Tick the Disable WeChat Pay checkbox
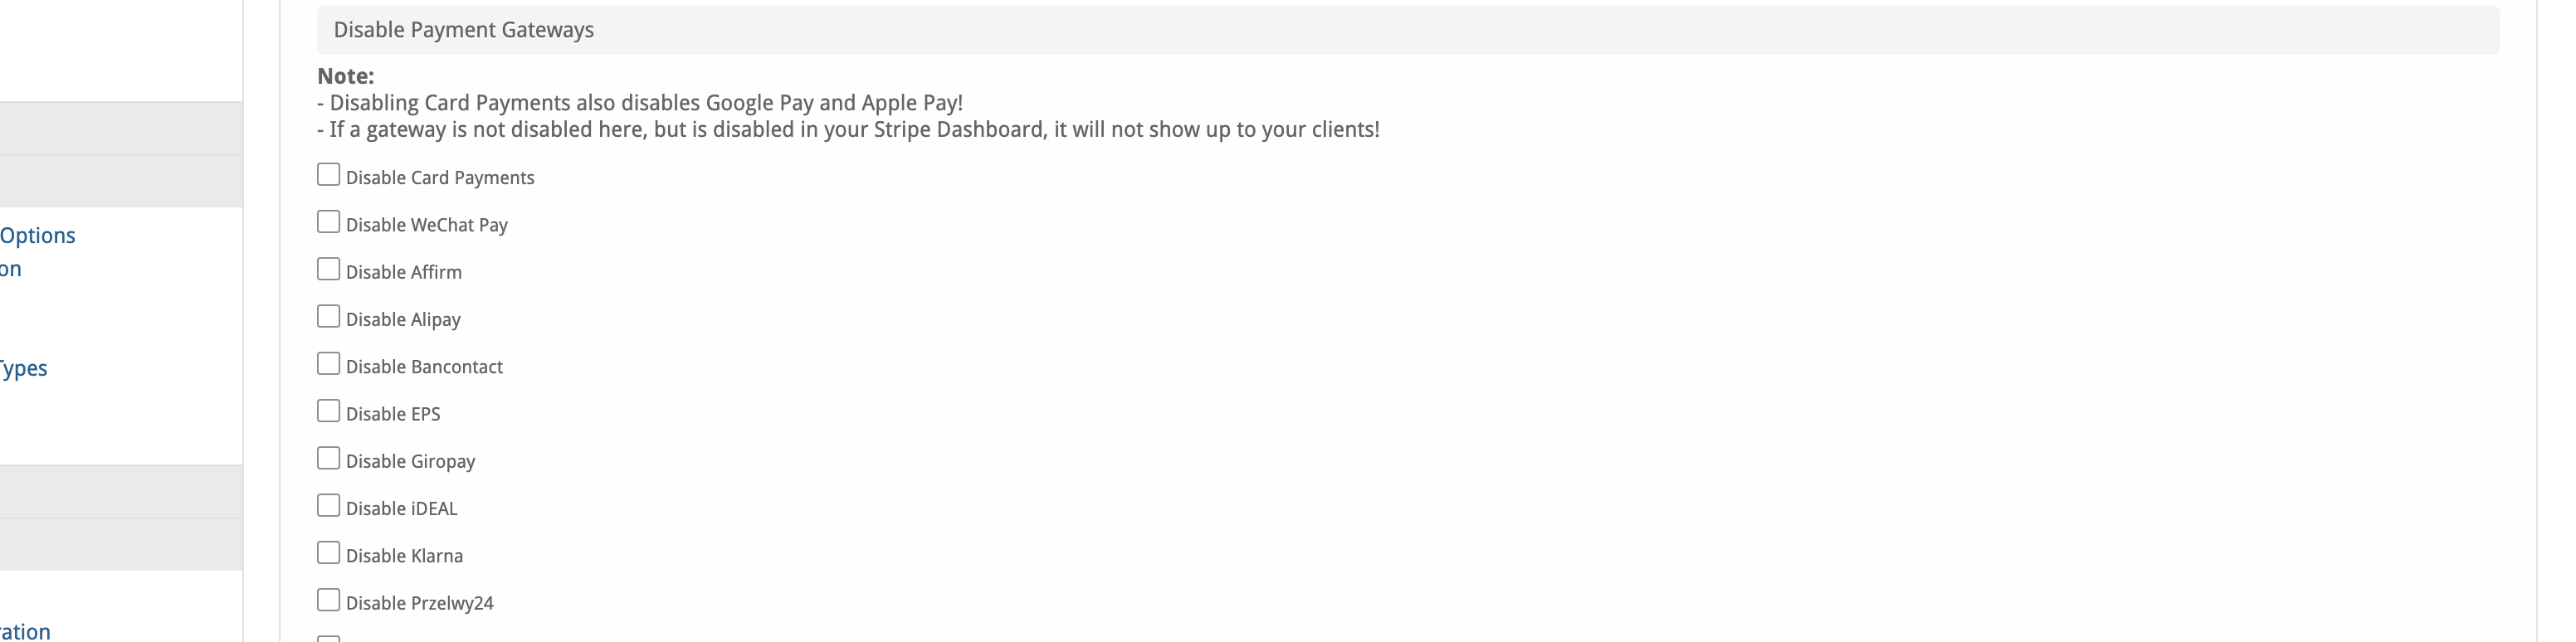The width and height of the screenshot is (2576, 642). coord(328,222)
